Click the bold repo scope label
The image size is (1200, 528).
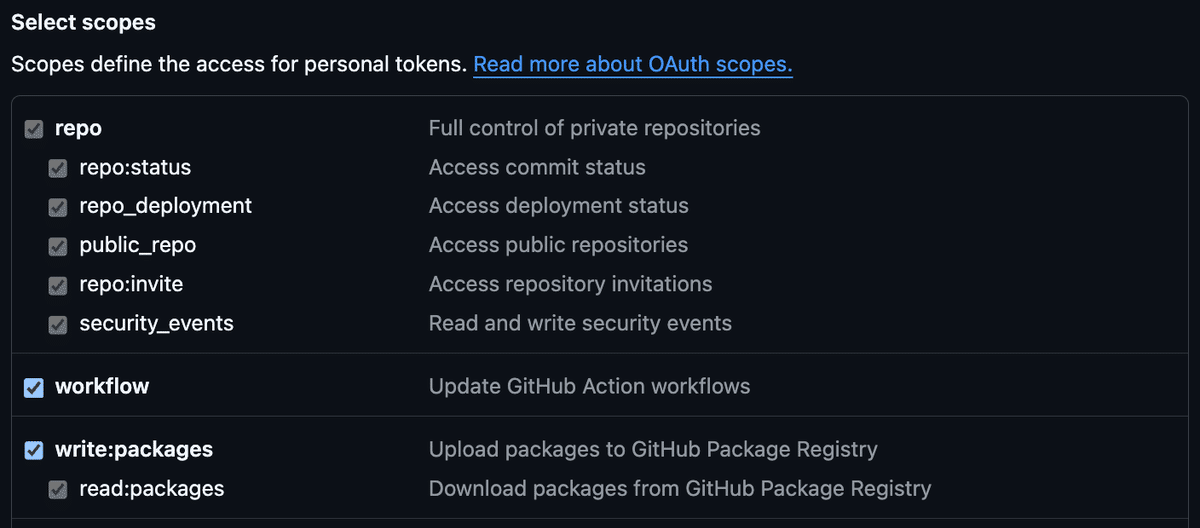tap(78, 128)
